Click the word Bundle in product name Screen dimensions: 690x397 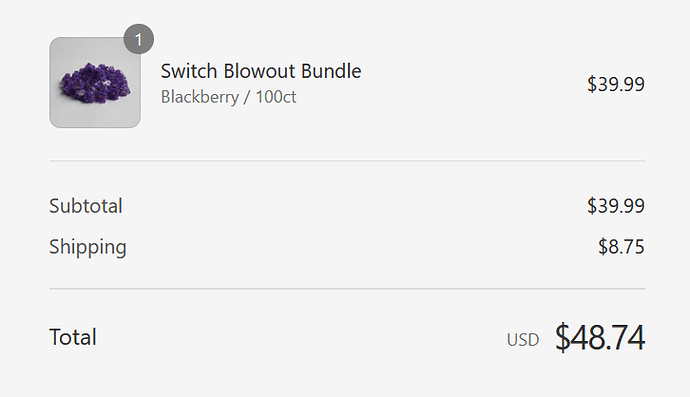[x=331, y=71]
